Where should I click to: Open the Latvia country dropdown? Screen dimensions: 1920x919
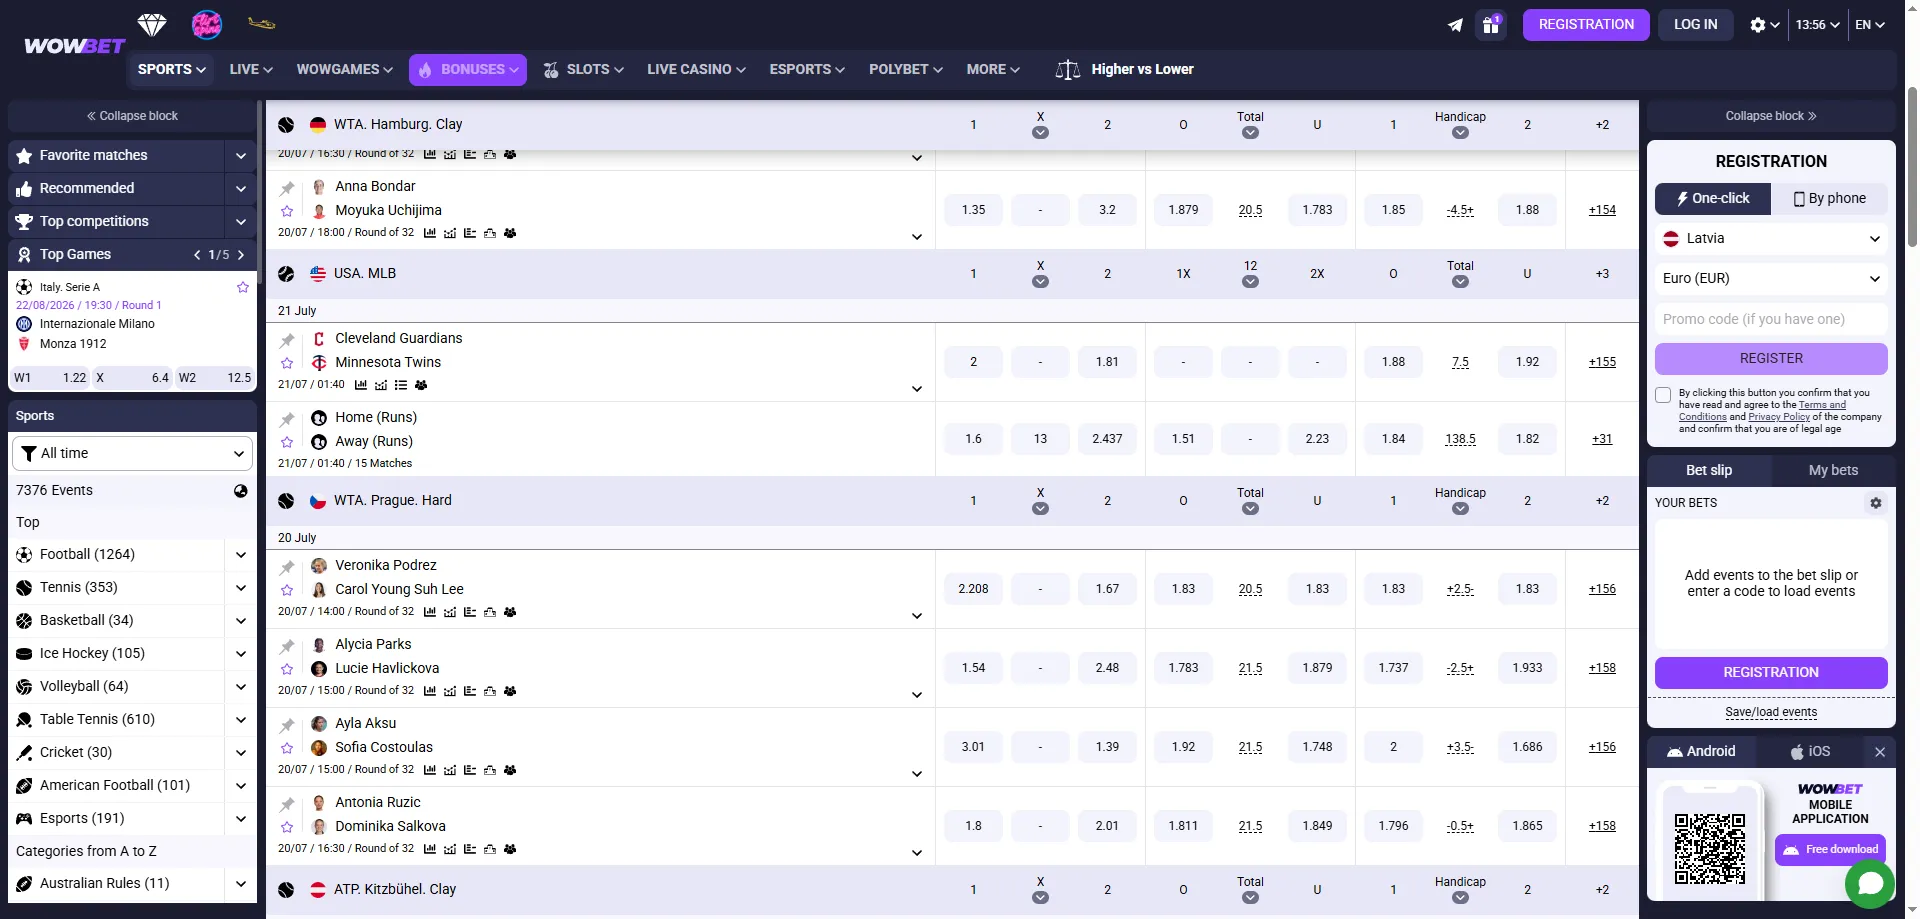pyautogui.click(x=1771, y=239)
